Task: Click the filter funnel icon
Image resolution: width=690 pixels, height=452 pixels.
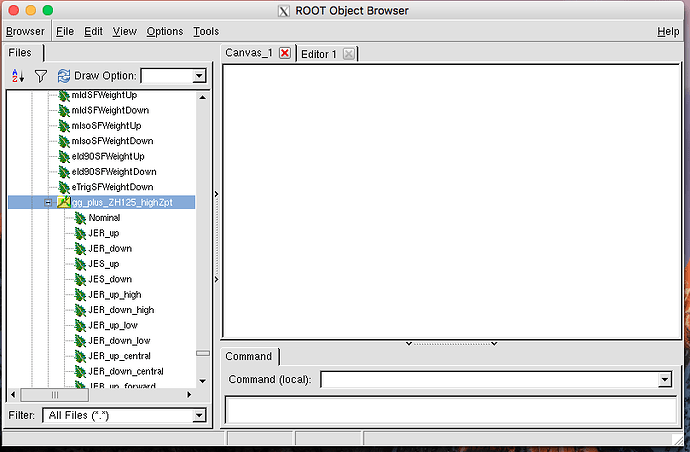Action: (41, 76)
